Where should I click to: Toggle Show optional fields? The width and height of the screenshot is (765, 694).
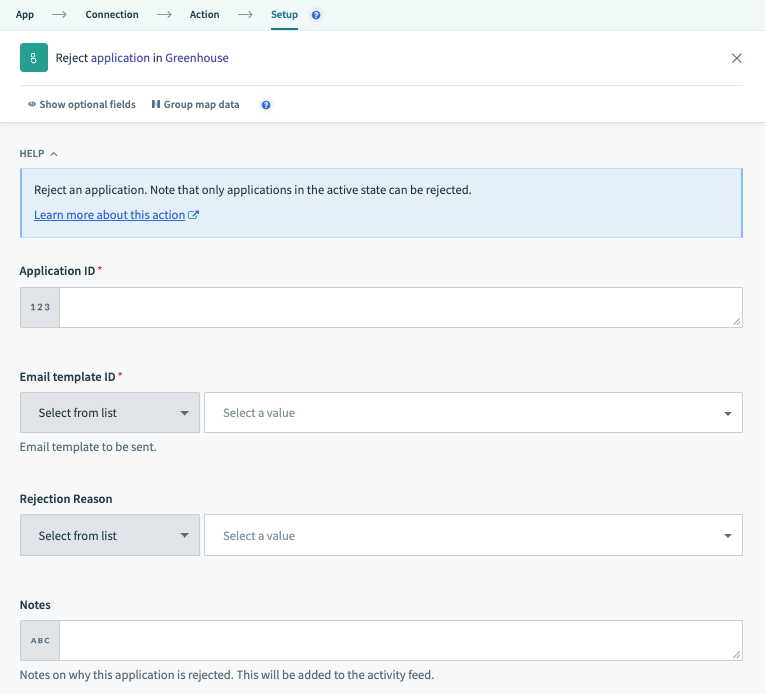click(82, 105)
